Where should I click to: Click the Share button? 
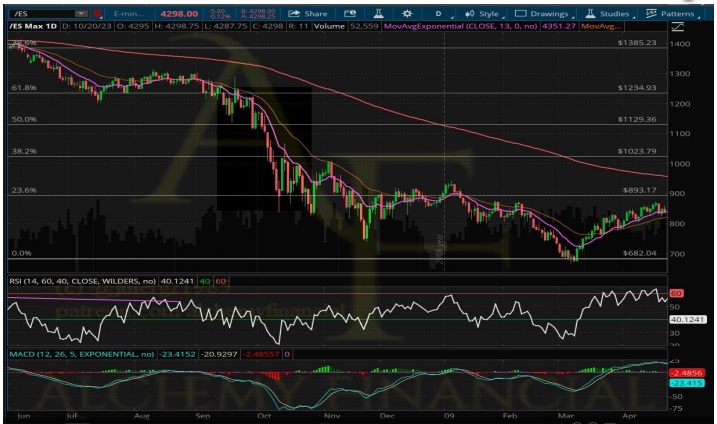(x=308, y=14)
